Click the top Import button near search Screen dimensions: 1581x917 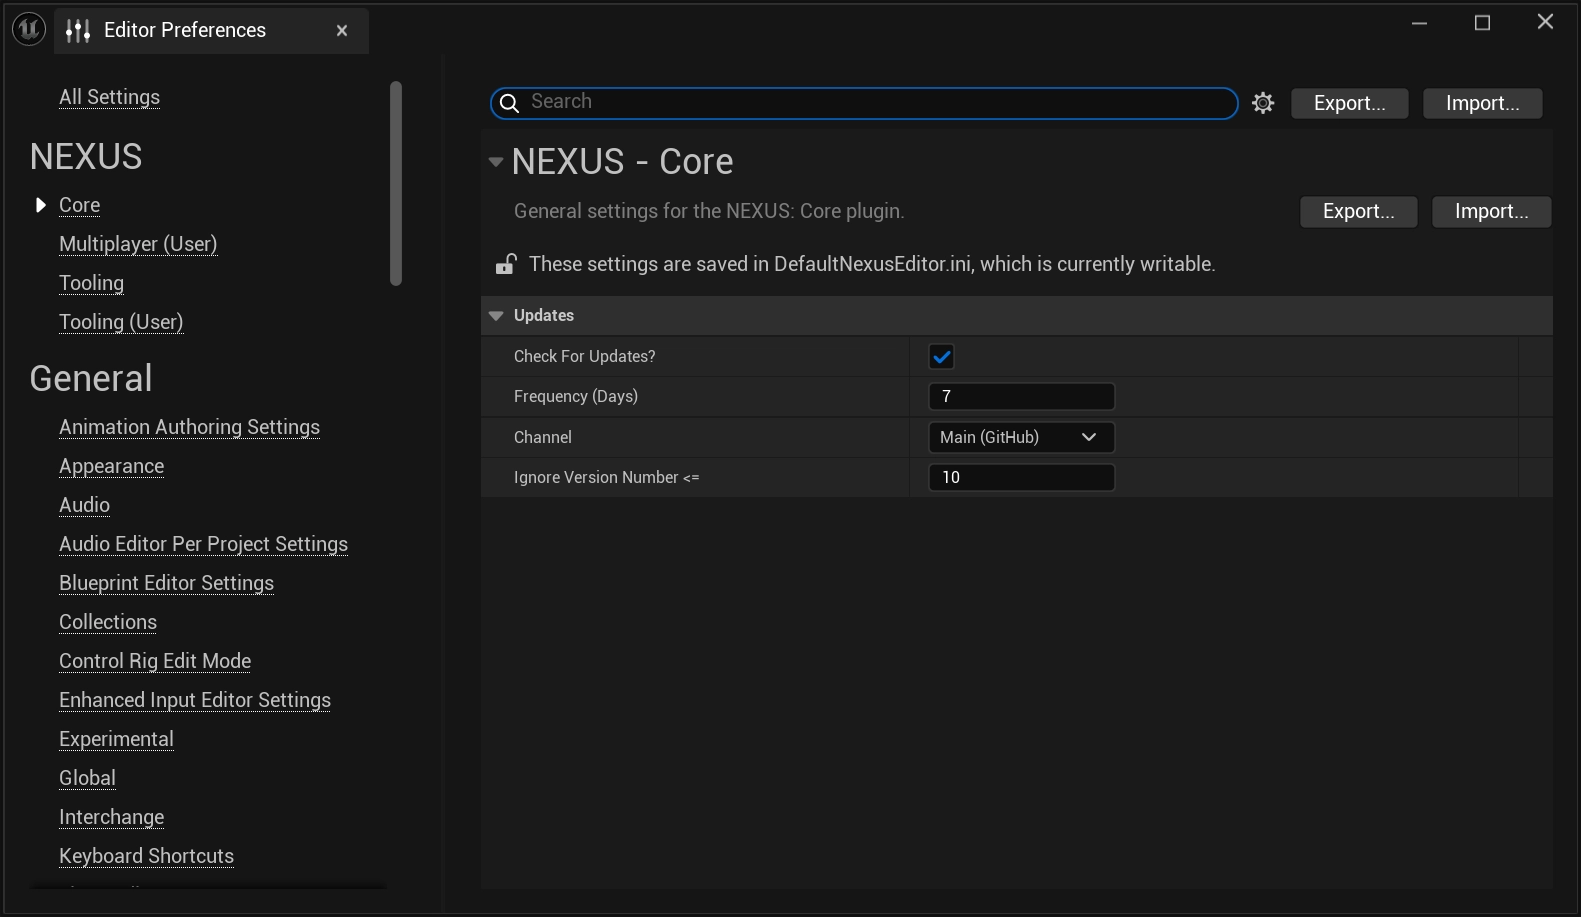click(1482, 103)
